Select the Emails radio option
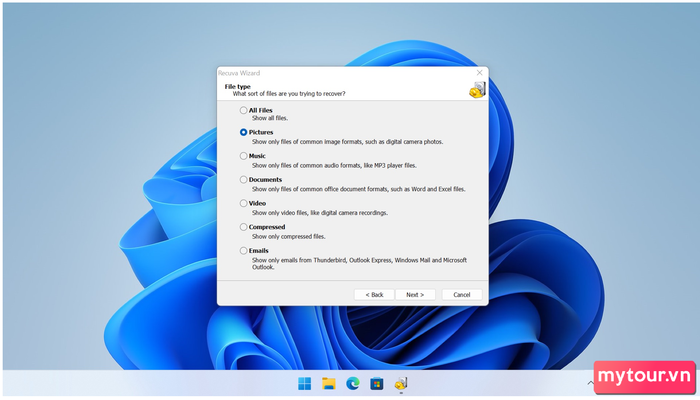Screen dimensions: 700x400 click(243, 250)
